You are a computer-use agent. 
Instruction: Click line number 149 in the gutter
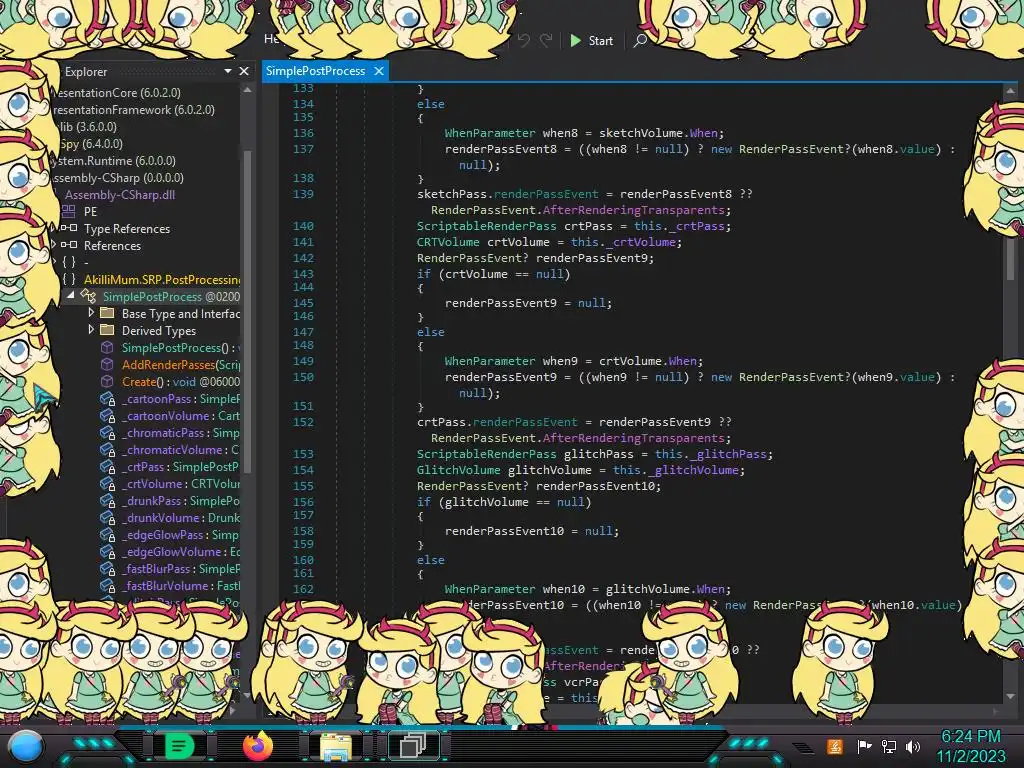pyautogui.click(x=303, y=360)
